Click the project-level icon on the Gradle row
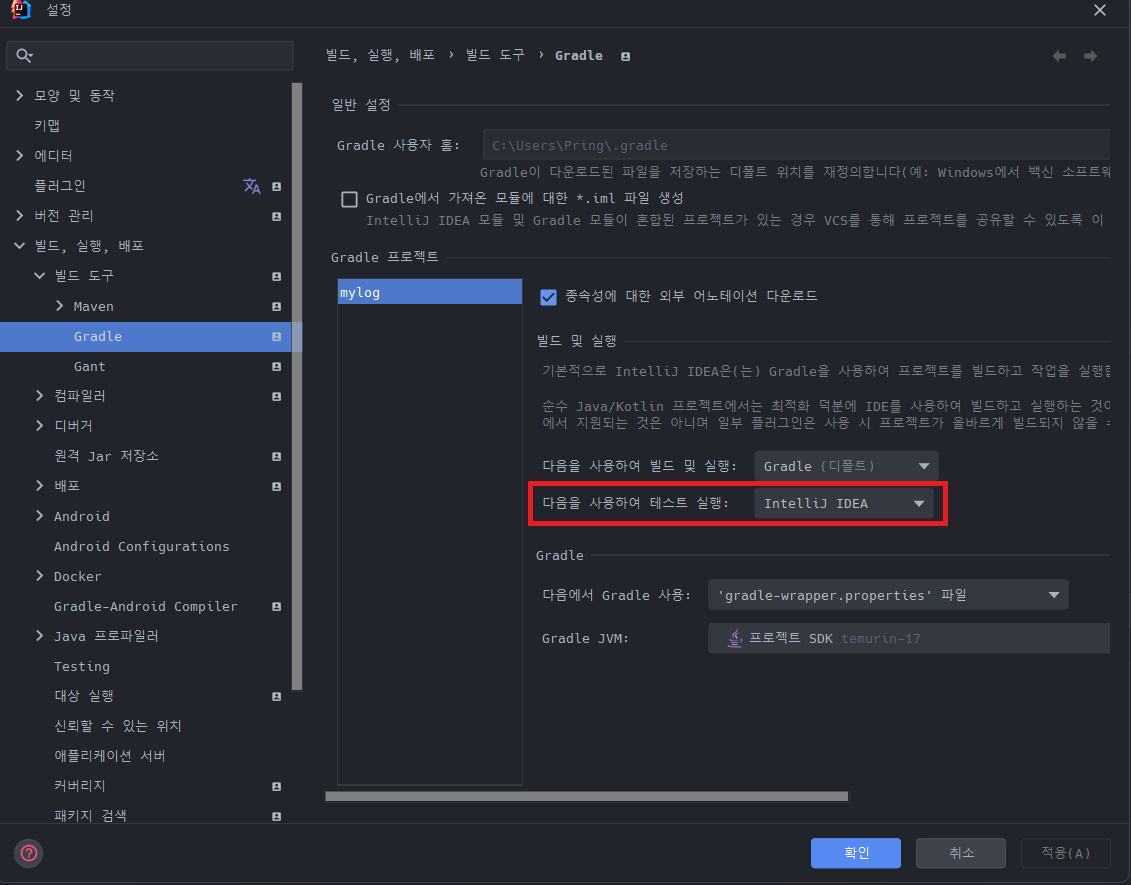Screen dimensions: 1131x885 (x=276, y=337)
